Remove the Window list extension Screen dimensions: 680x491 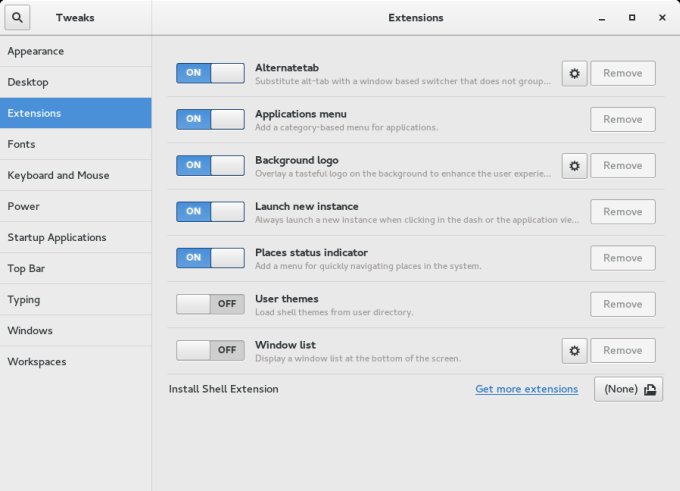coord(623,350)
